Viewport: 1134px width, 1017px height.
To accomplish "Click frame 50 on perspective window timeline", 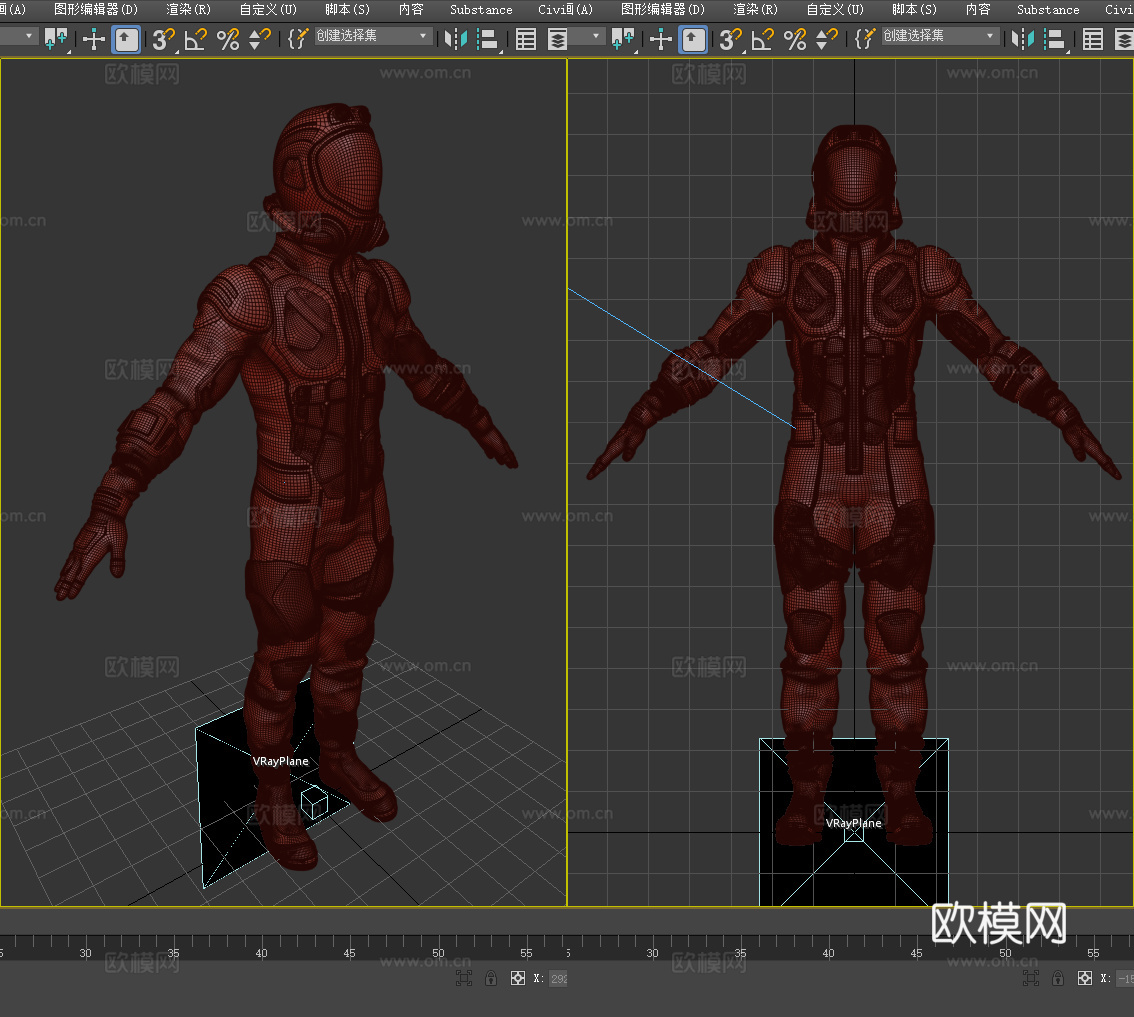I will (438, 953).
